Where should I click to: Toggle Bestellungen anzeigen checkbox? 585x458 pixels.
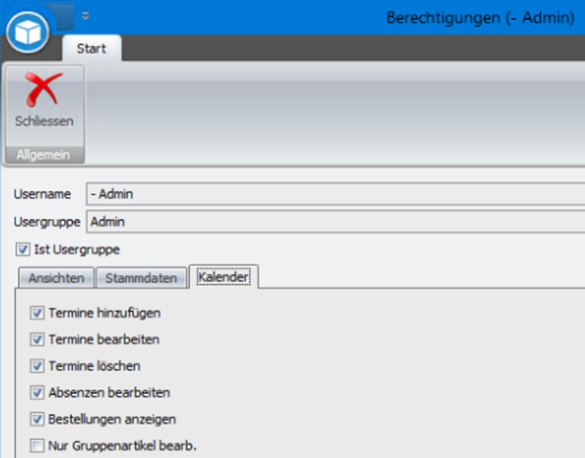pos(37,419)
